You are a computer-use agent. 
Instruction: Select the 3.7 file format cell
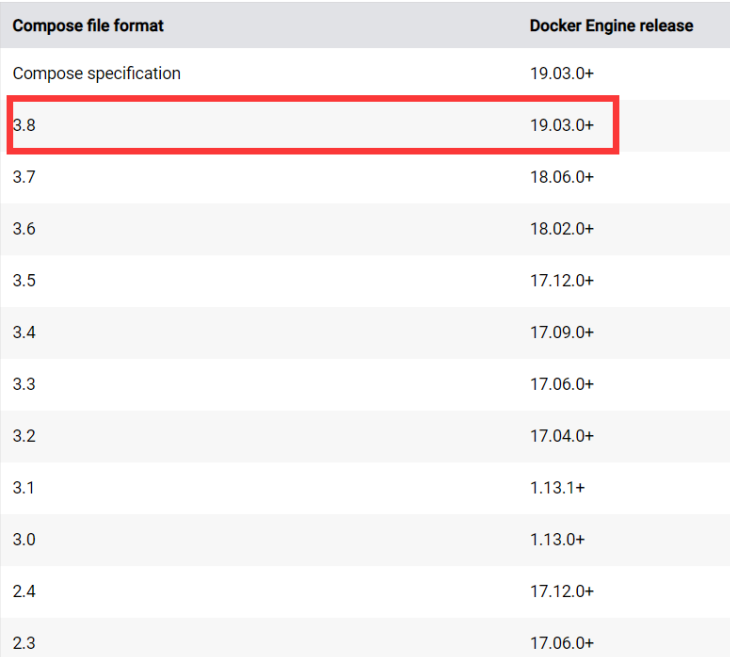[24, 177]
